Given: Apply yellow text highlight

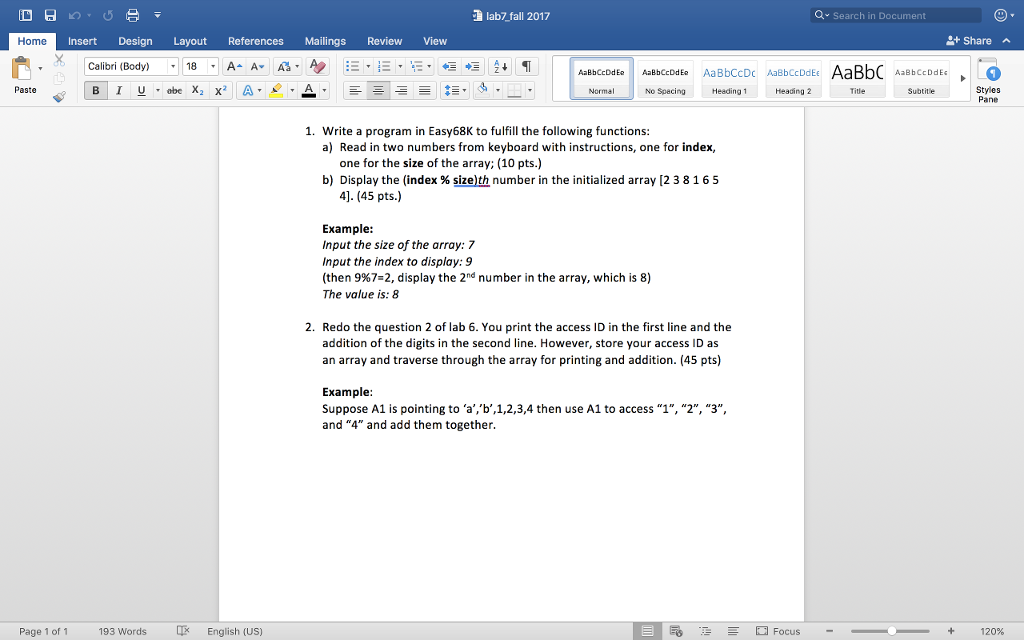Looking at the screenshot, I should [277, 89].
